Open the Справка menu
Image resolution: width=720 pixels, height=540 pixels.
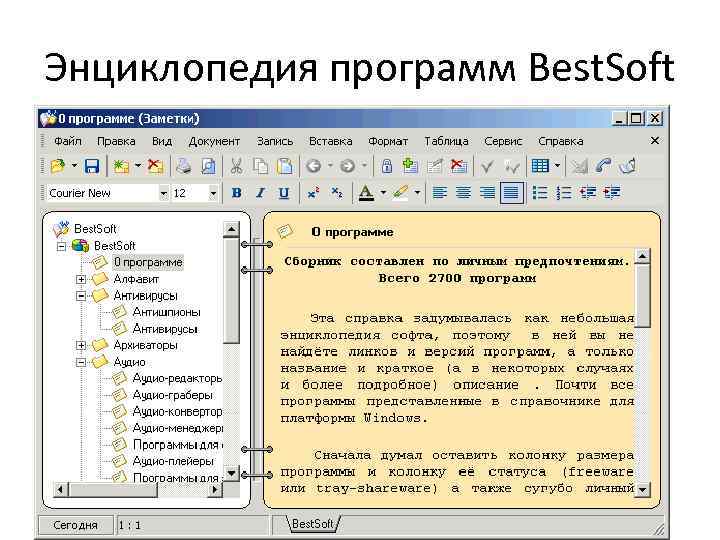(561, 141)
